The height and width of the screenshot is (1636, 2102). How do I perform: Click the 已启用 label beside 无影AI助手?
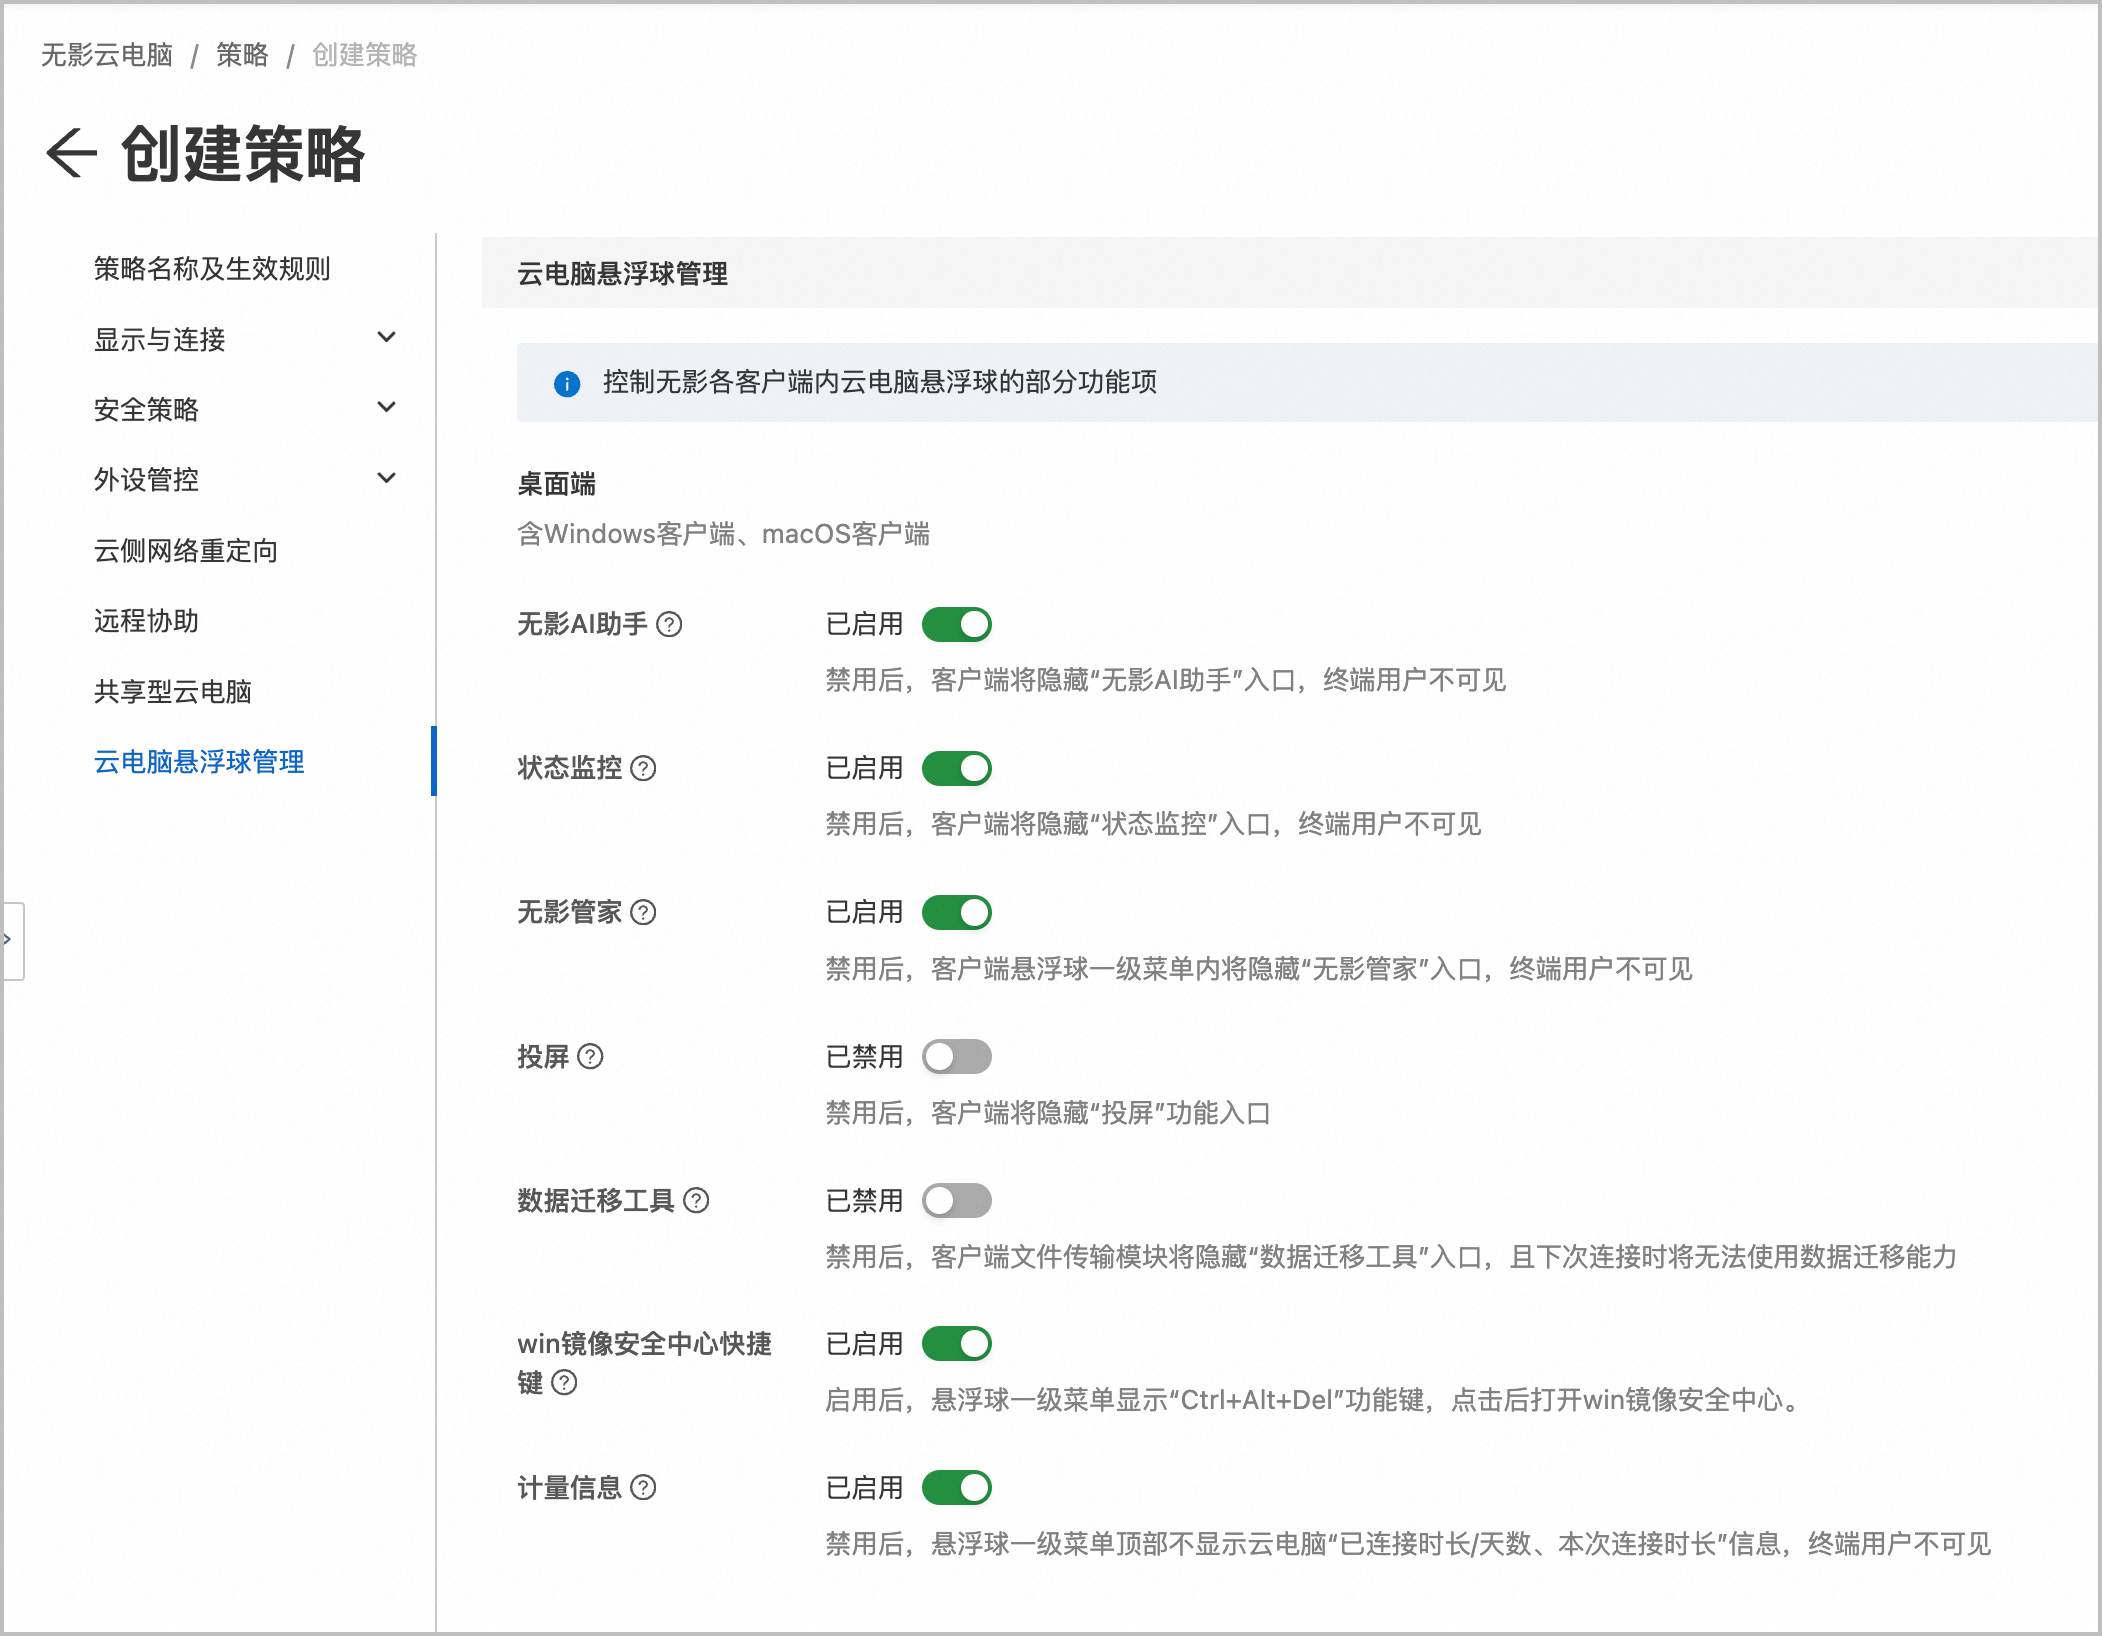864,625
